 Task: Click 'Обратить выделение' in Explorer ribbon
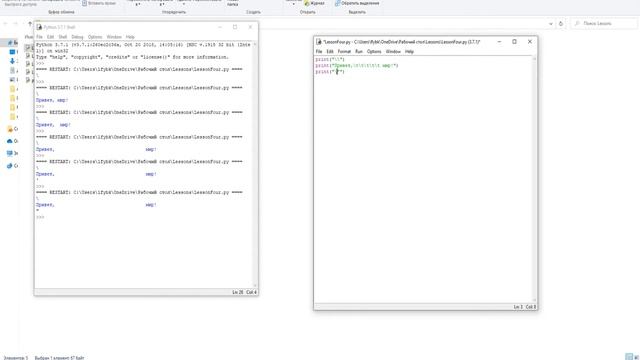point(357,3)
